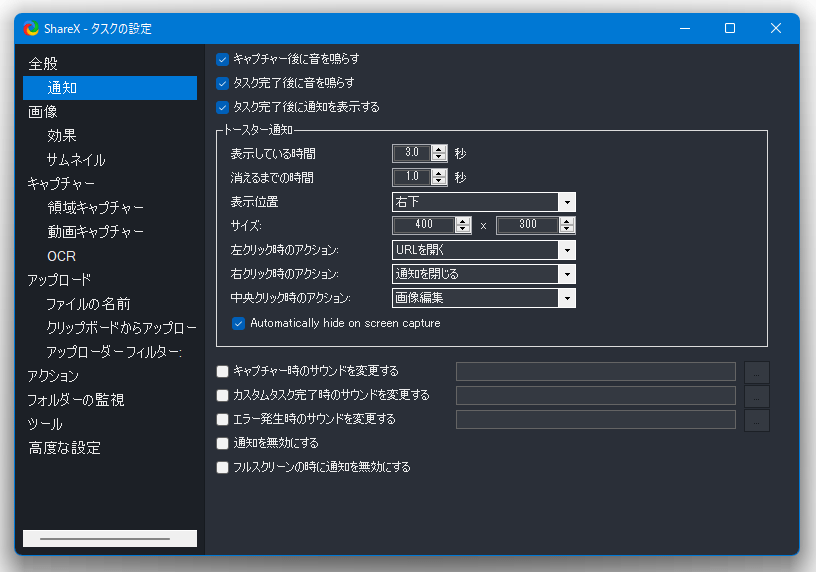Viewport: 816px width, 572px height.
Task: Increase width 400 with up arrow
Action: tap(463, 221)
